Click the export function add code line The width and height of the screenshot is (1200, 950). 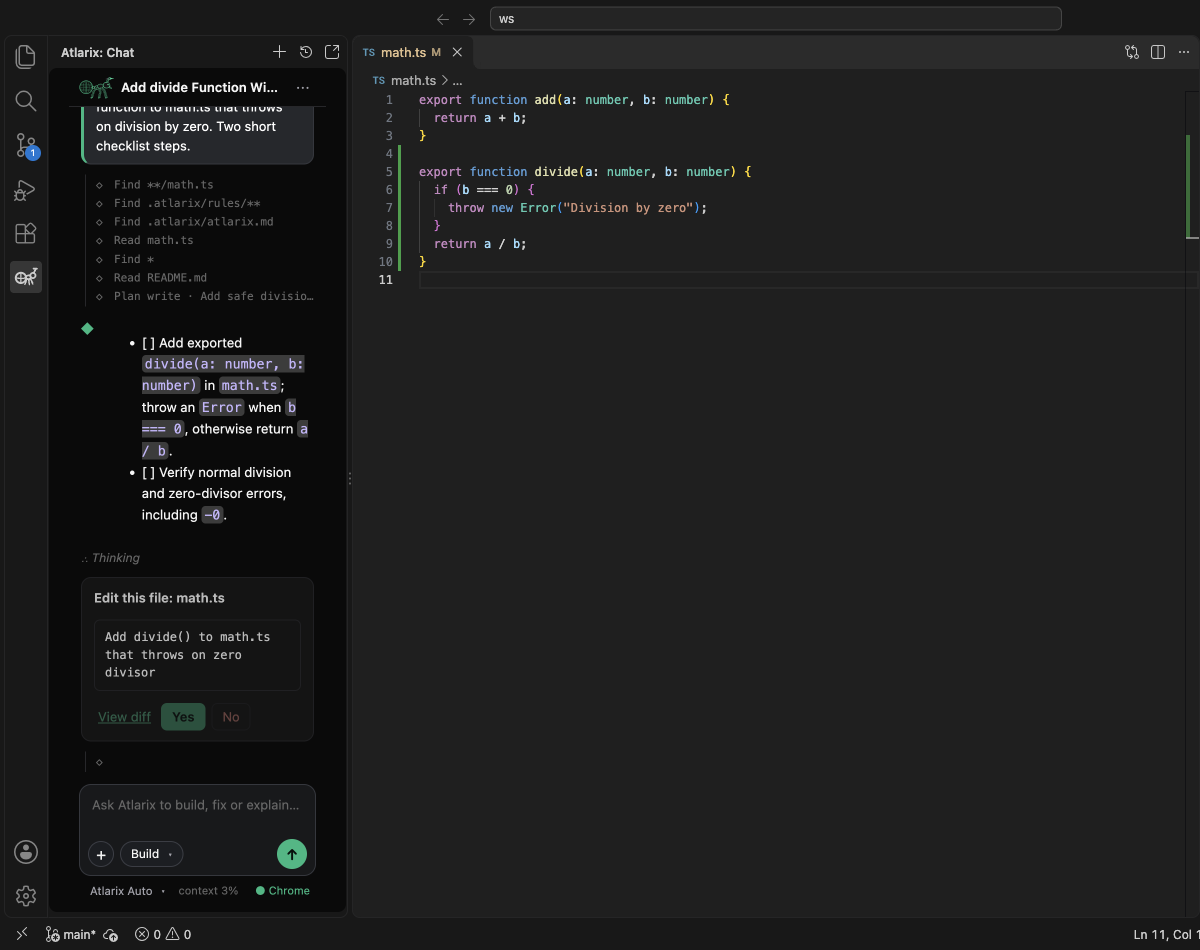coord(575,100)
